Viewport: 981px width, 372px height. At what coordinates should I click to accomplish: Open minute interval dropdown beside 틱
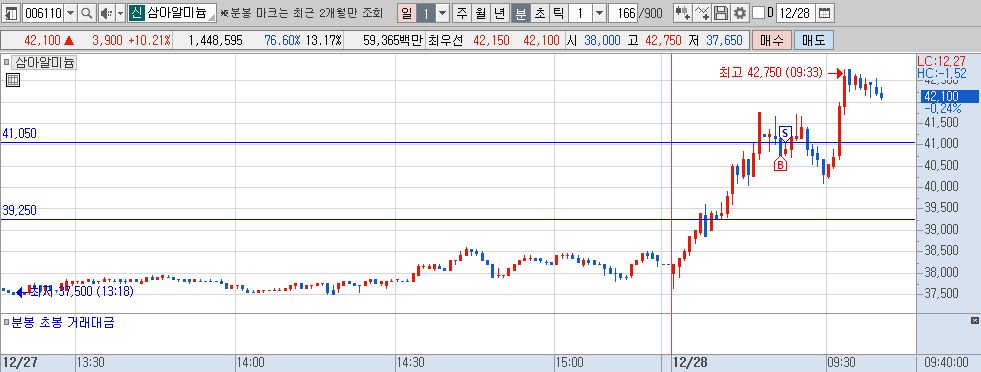(x=599, y=13)
